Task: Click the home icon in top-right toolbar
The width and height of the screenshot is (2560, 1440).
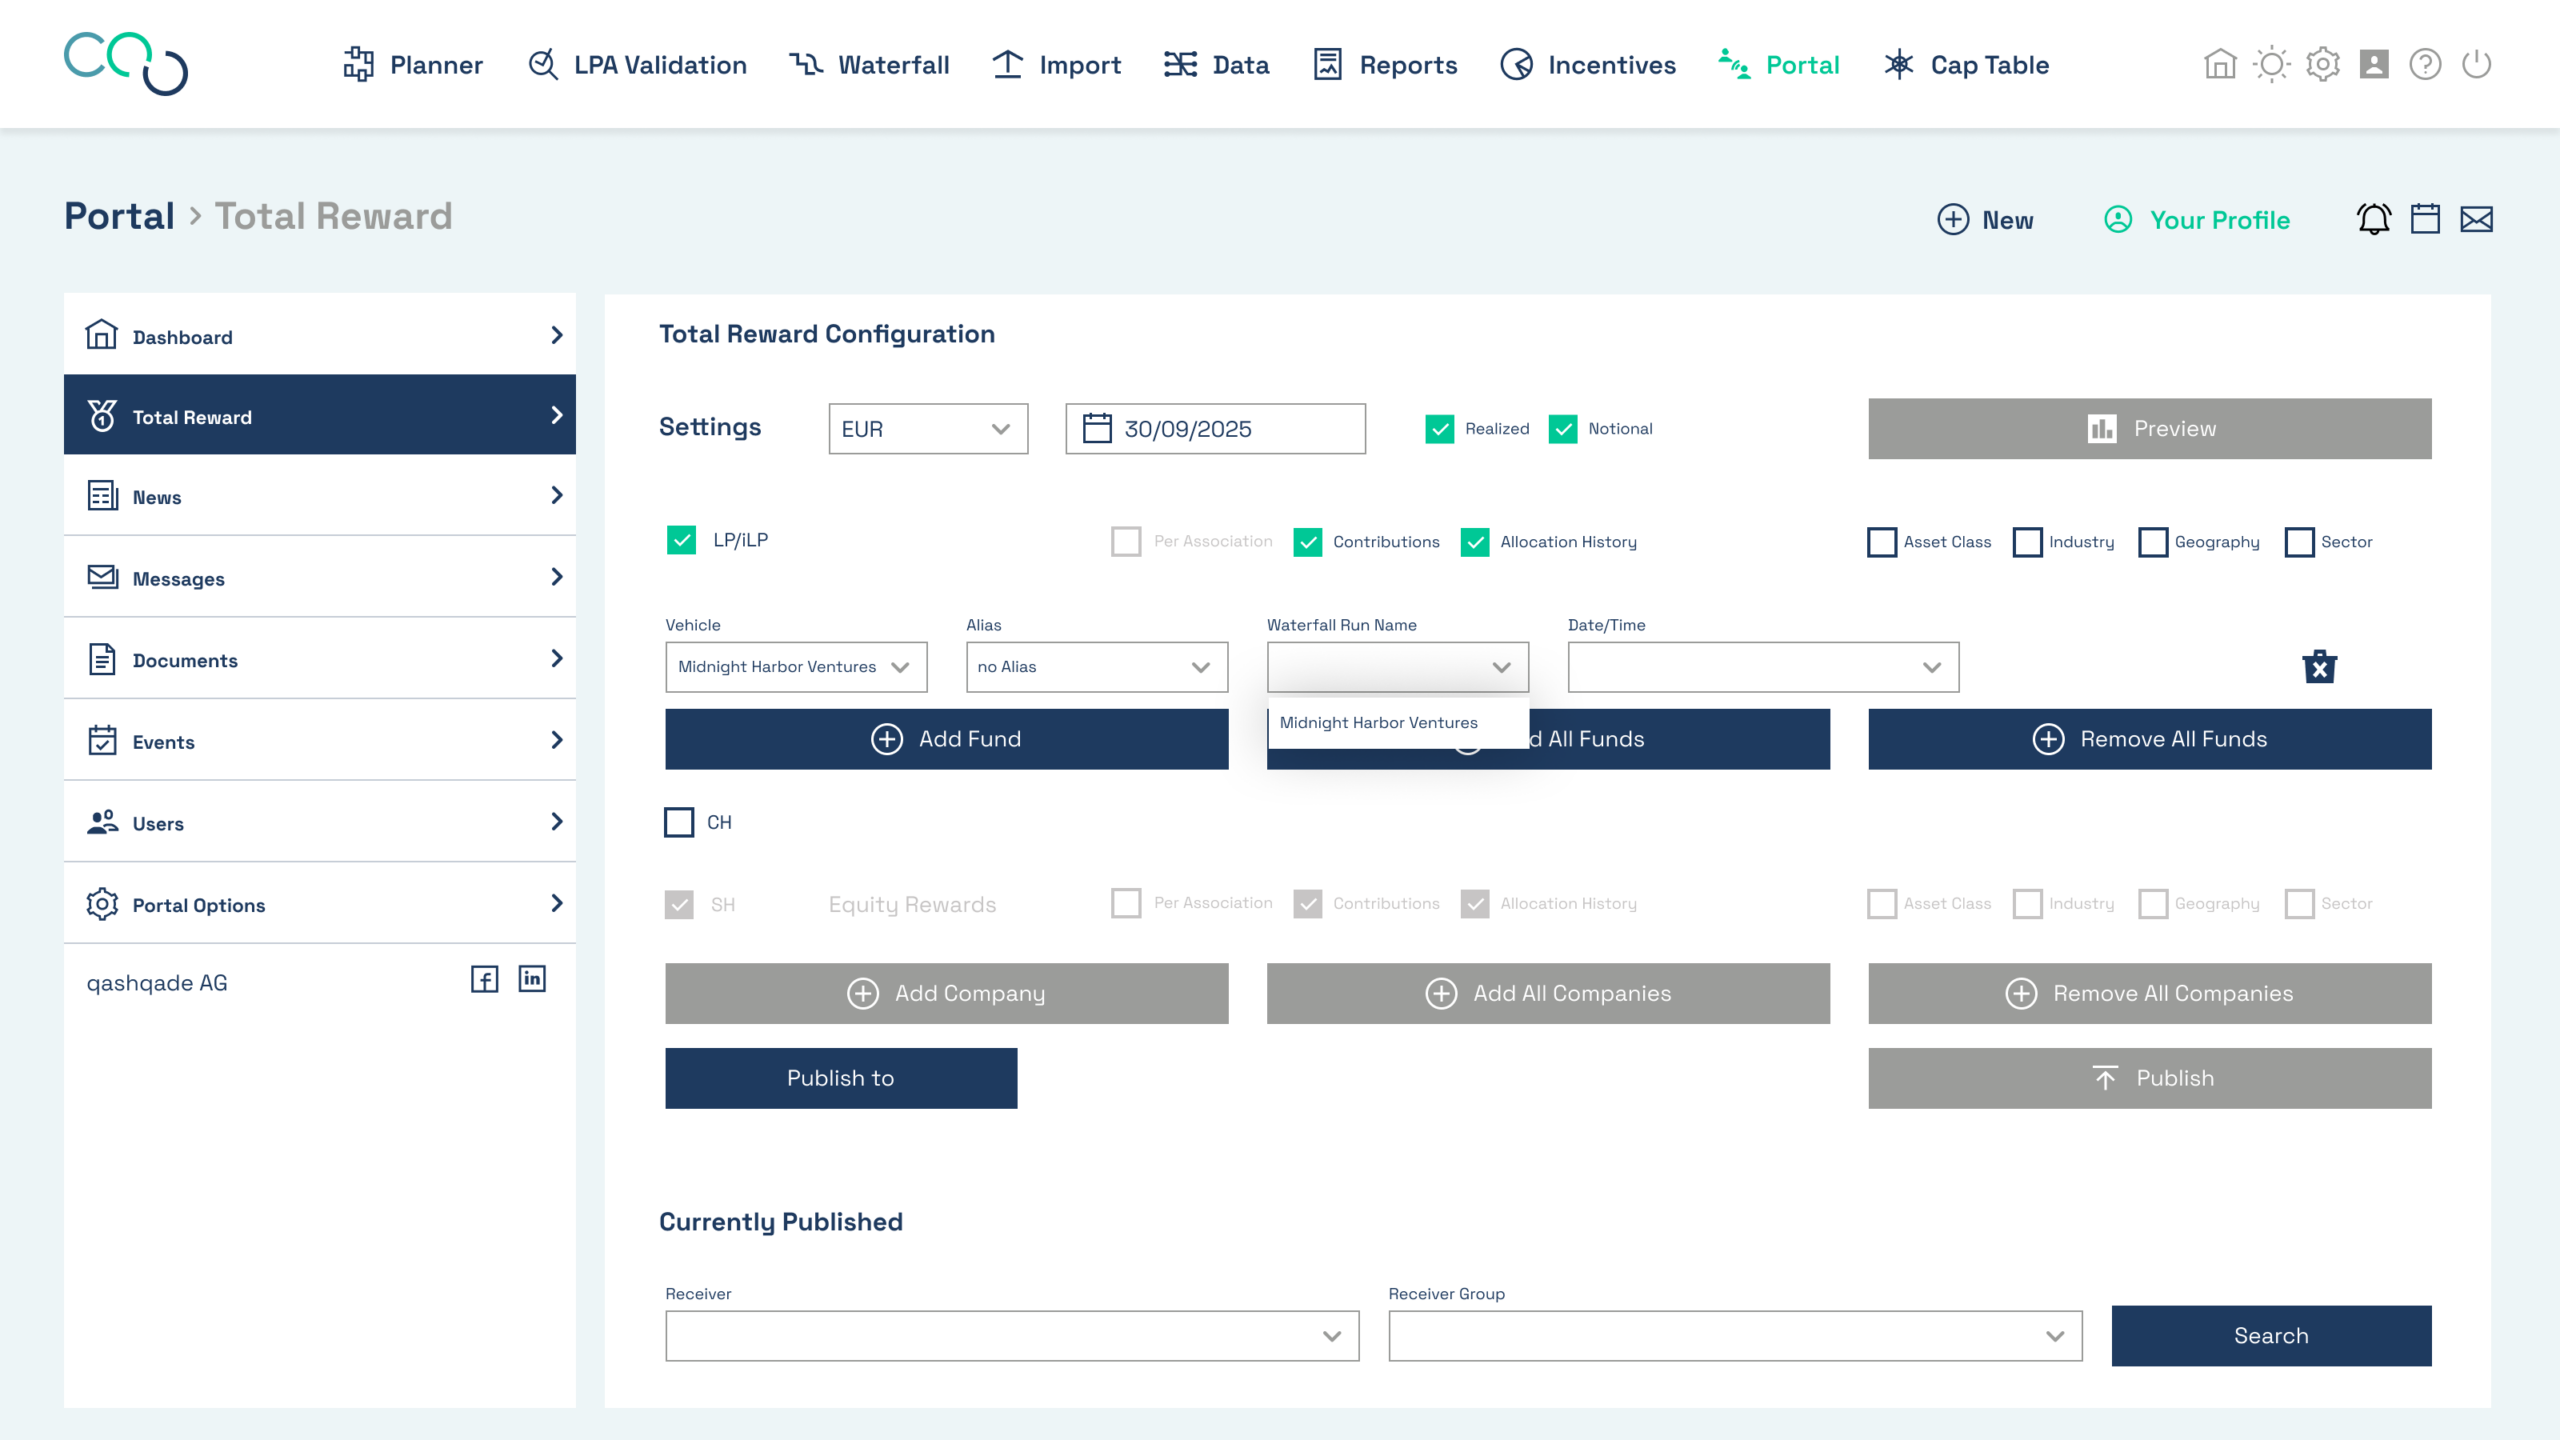Action: (2220, 65)
